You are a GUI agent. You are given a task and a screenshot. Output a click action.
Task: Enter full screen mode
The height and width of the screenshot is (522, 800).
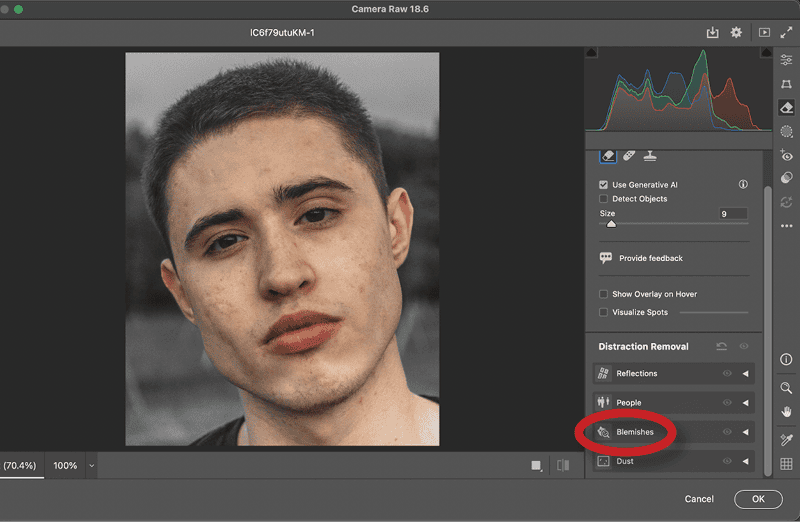pyautogui.click(x=786, y=33)
